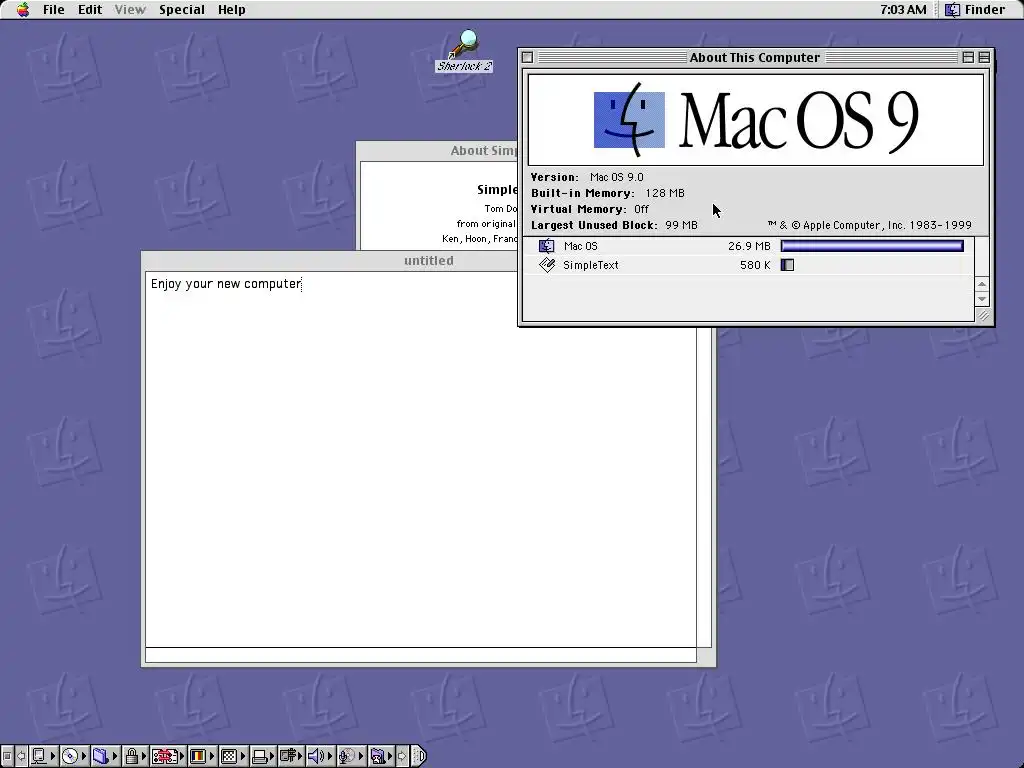Viewport: 1024px width, 768px height.
Task: Click the File Sharing folder strip icon
Action: 101,756
